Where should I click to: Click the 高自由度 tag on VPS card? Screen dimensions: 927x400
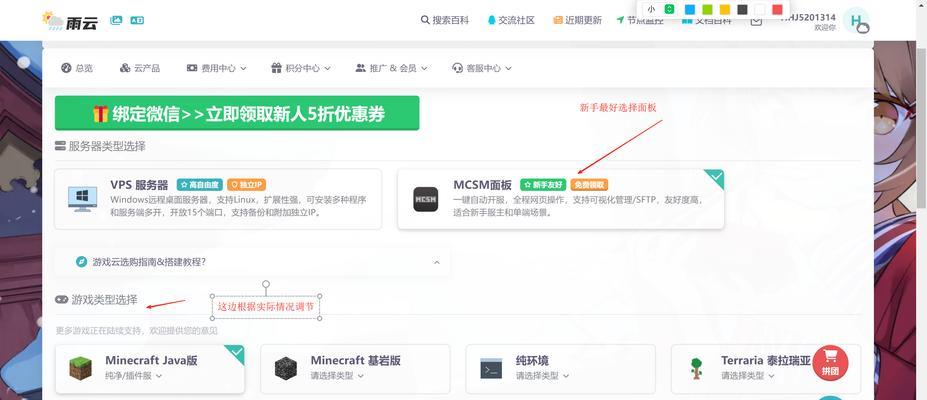pos(200,185)
